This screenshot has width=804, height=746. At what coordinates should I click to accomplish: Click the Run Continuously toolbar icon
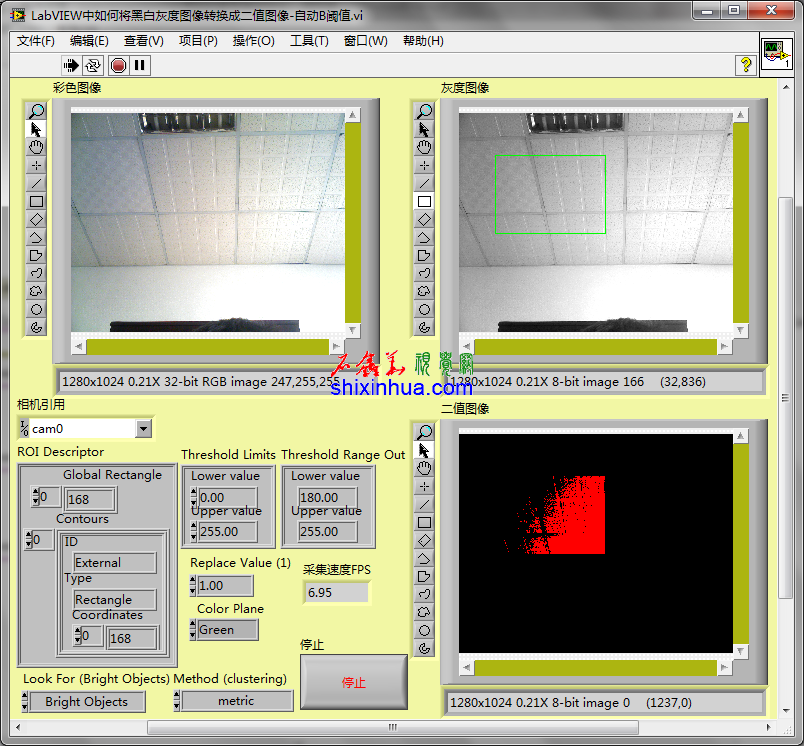click(93, 65)
